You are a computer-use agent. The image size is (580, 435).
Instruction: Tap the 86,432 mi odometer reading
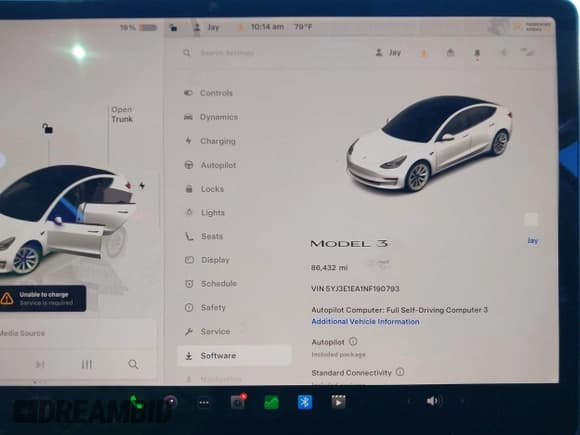click(x=329, y=267)
